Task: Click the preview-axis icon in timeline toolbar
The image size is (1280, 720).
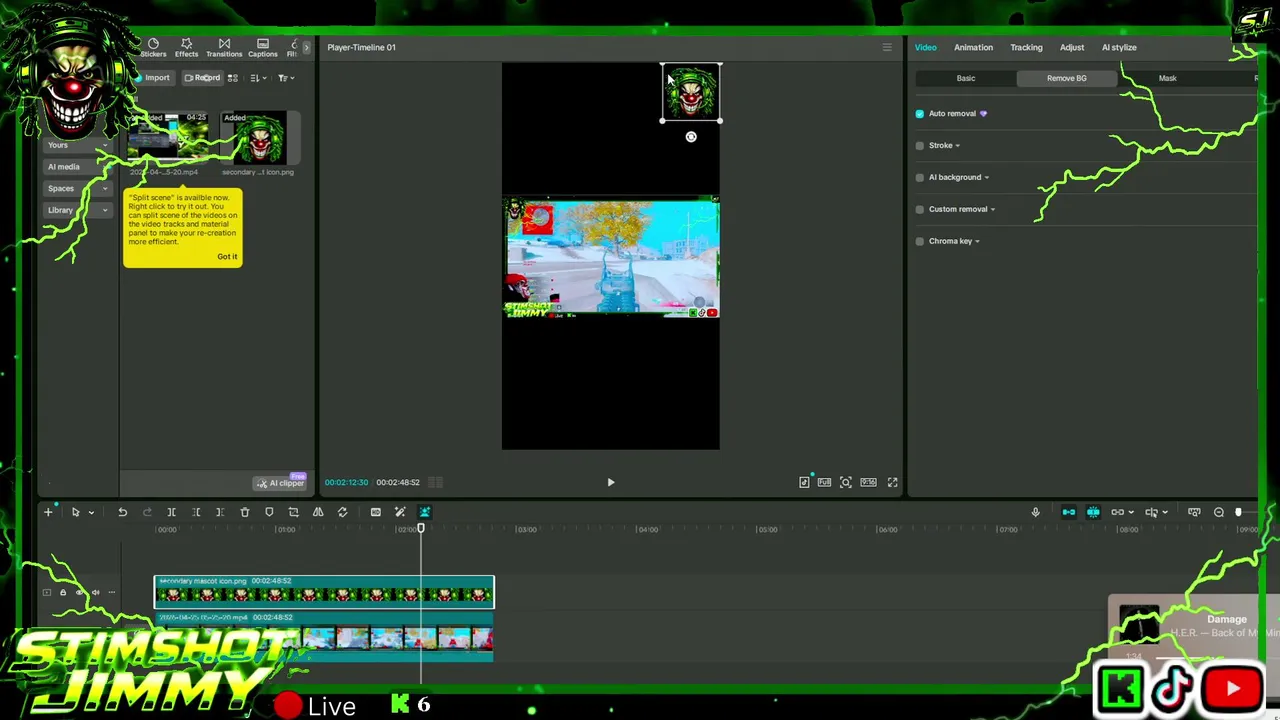Action: pos(1151,512)
